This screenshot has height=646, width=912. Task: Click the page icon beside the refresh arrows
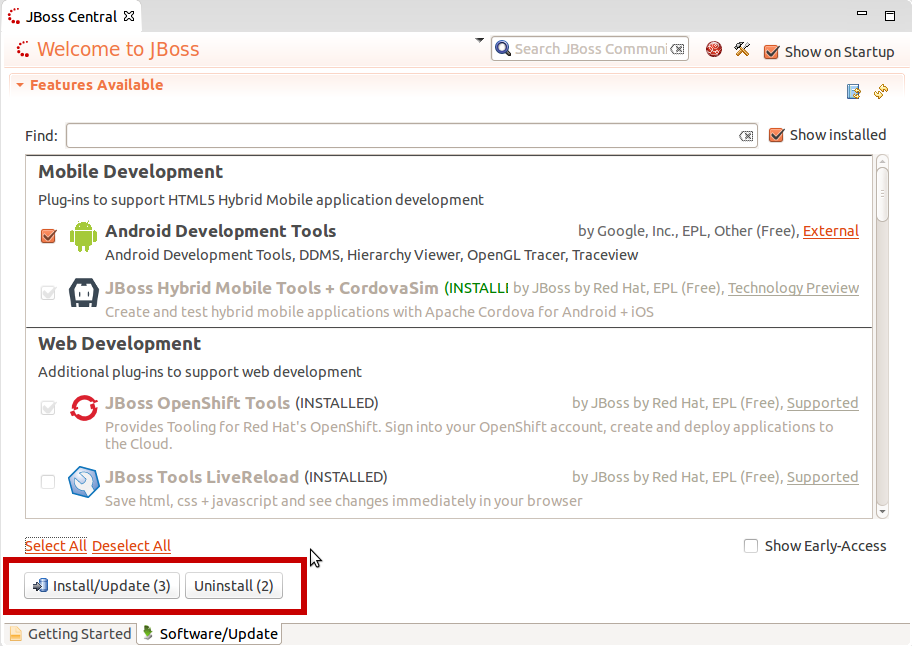point(854,91)
